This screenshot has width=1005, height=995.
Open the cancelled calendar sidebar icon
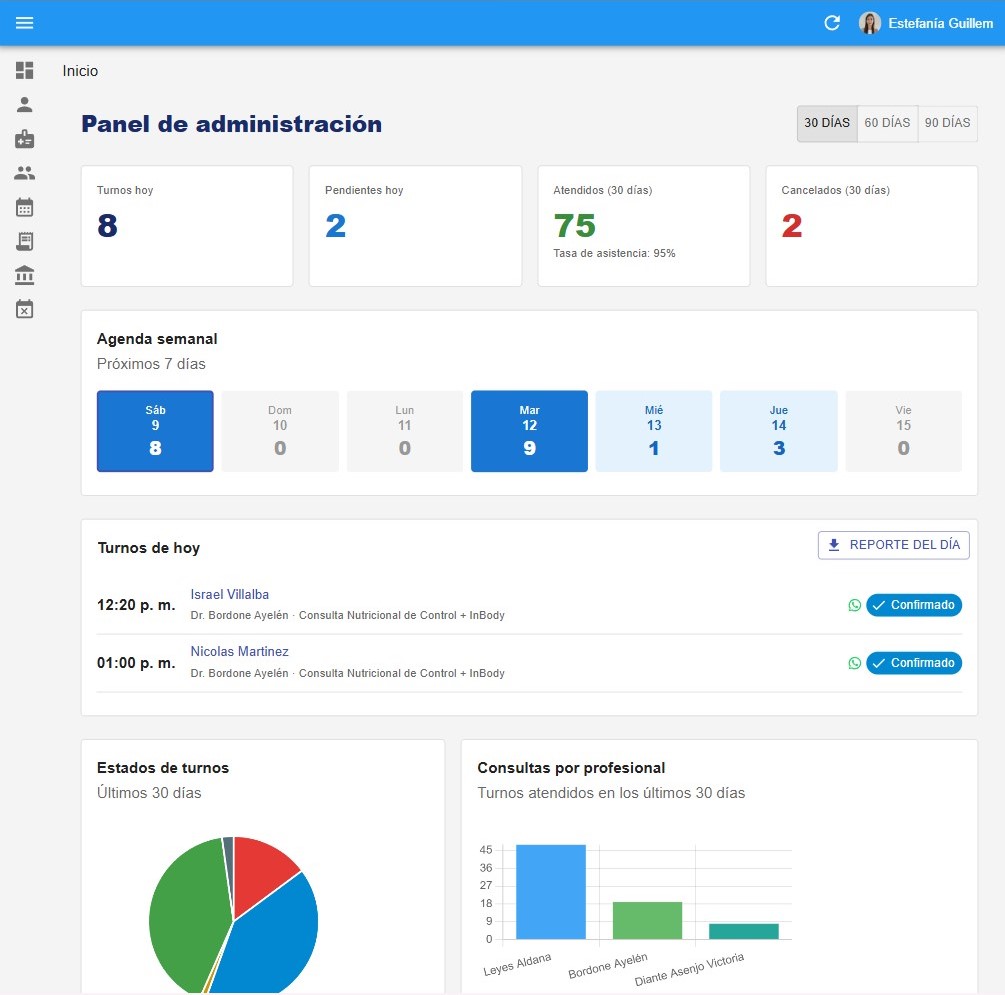click(24, 309)
